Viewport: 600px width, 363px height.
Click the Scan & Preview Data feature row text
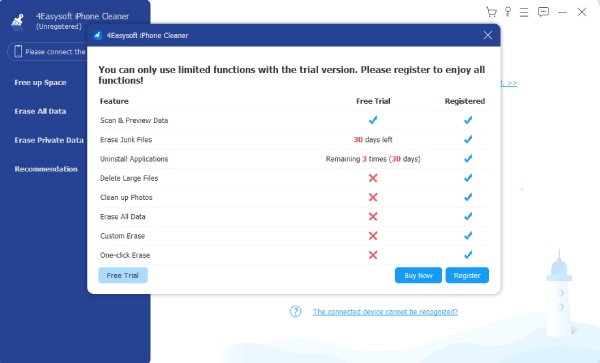point(134,120)
